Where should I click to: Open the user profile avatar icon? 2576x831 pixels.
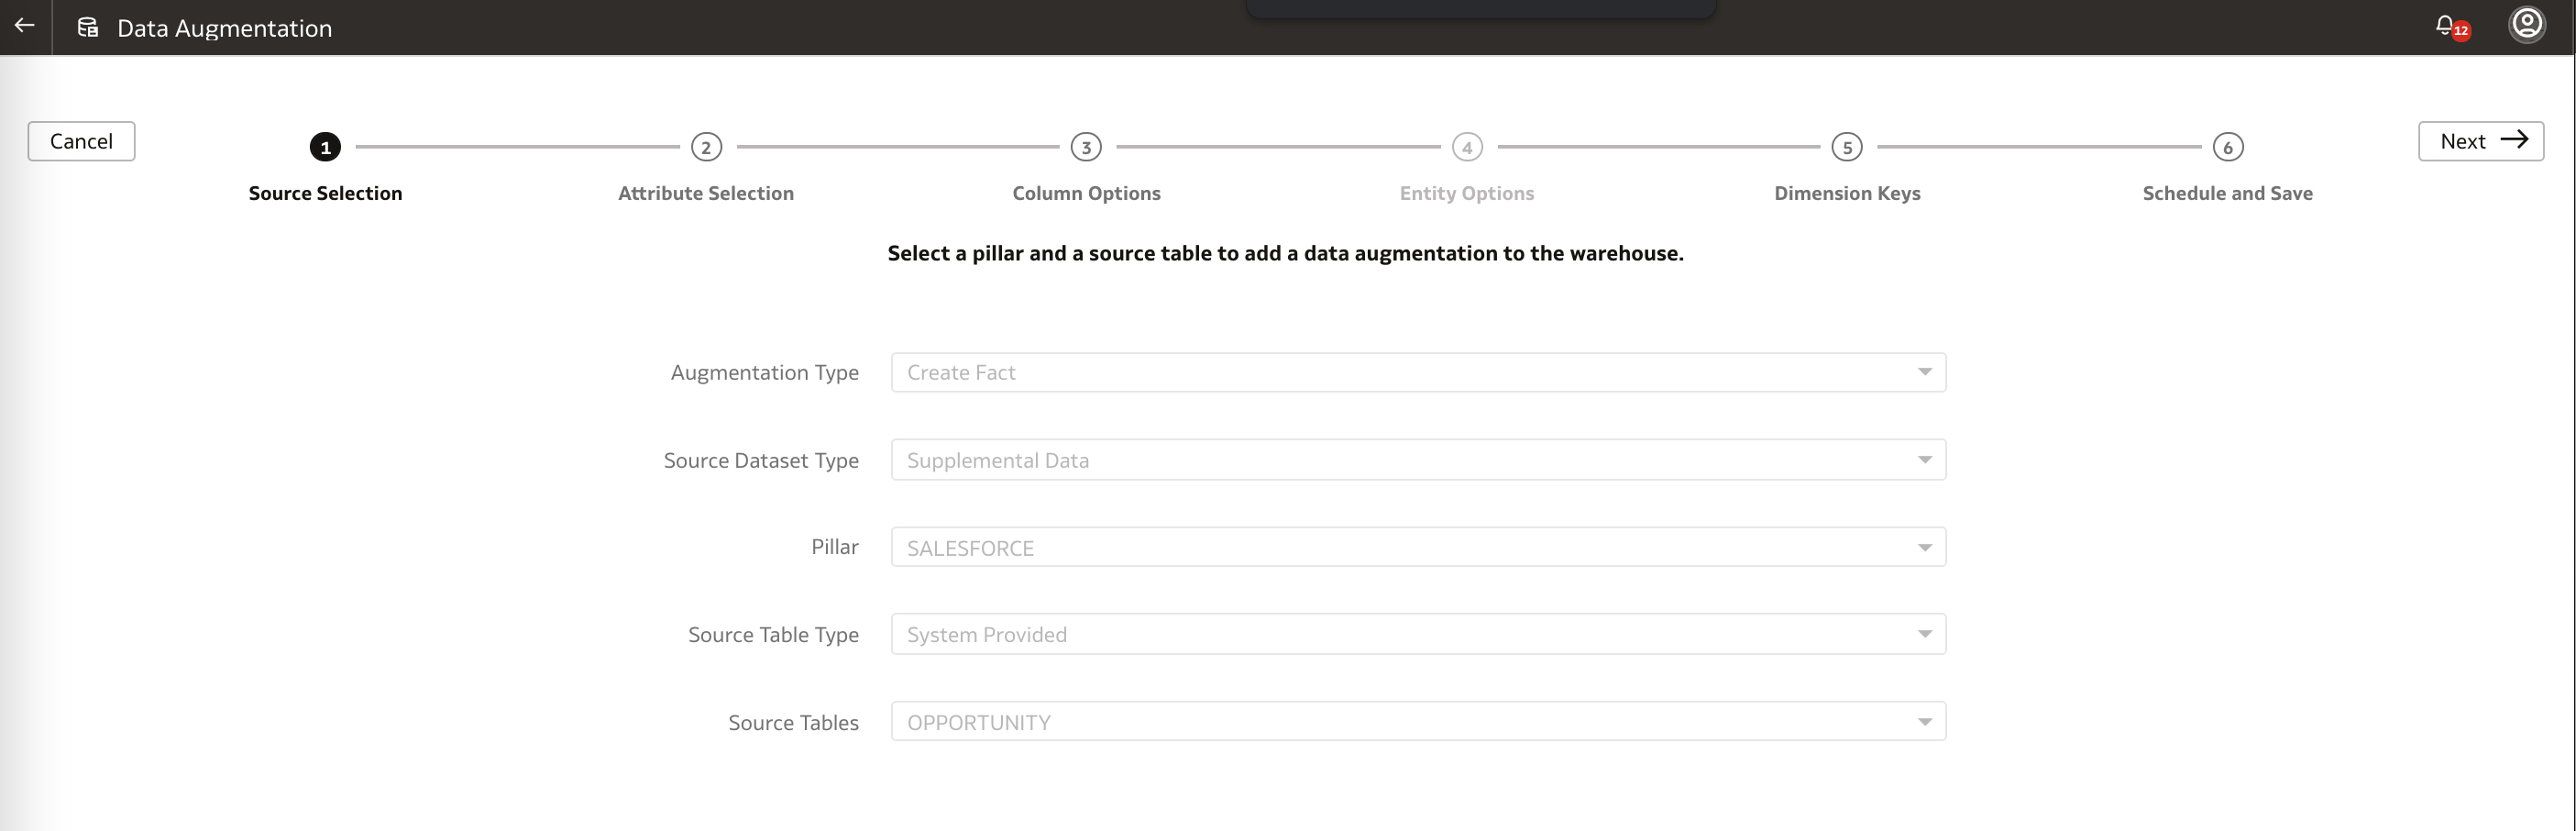pyautogui.click(x=2527, y=24)
